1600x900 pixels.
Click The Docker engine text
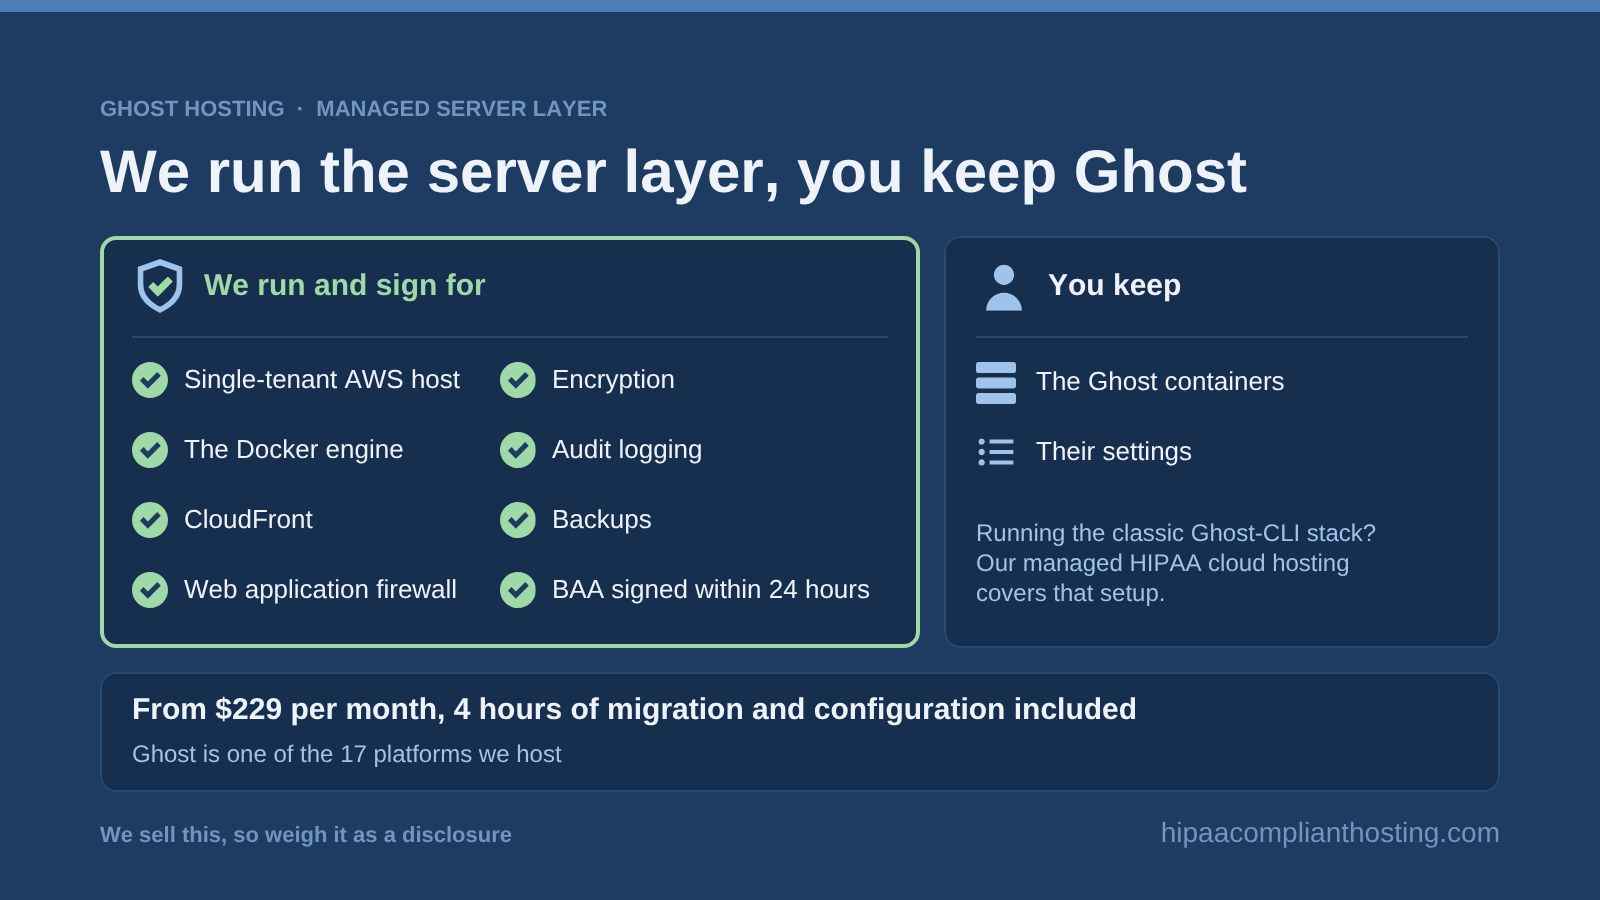(x=294, y=450)
